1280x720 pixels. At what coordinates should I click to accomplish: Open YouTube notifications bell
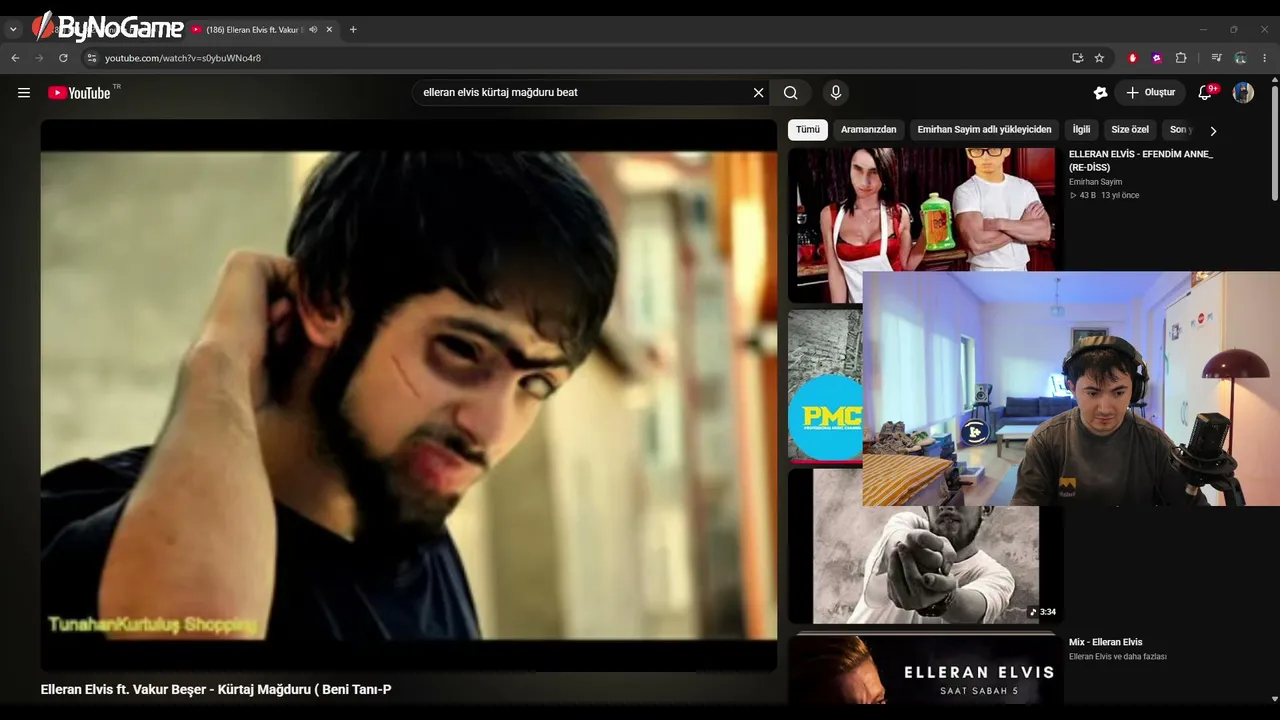tap(1206, 93)
